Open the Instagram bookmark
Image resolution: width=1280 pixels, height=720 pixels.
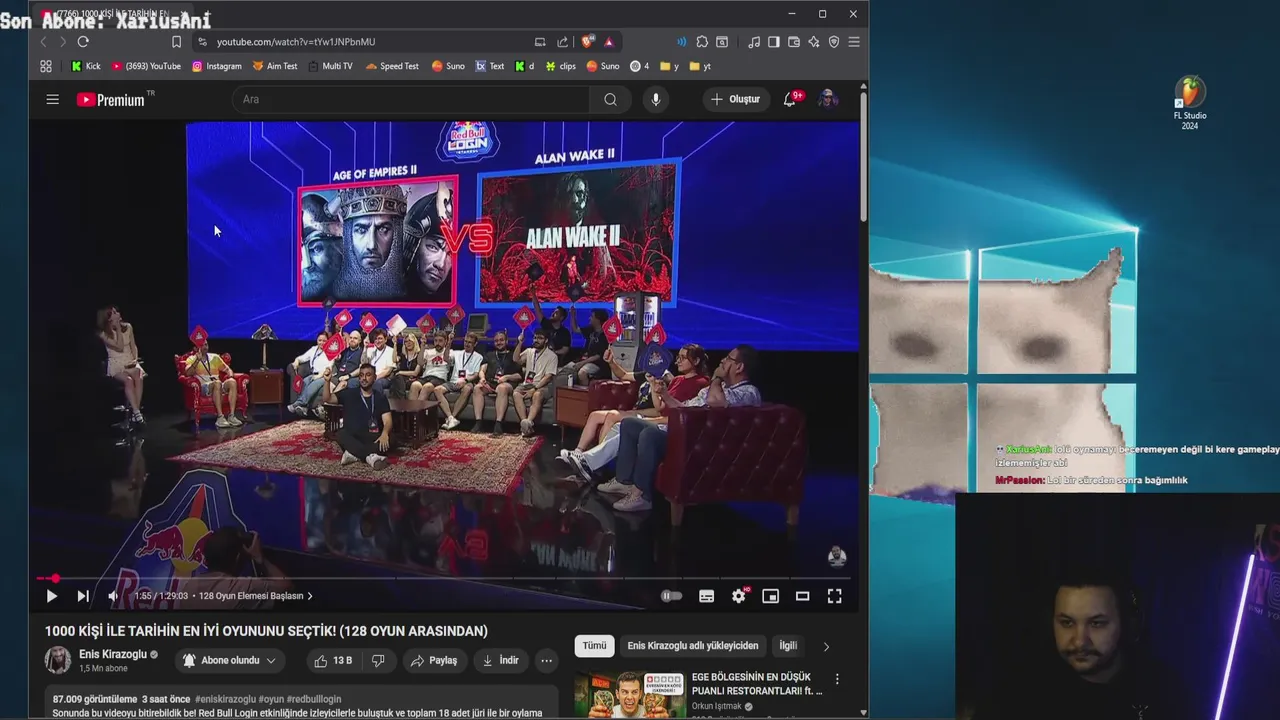tap(217, 66)
